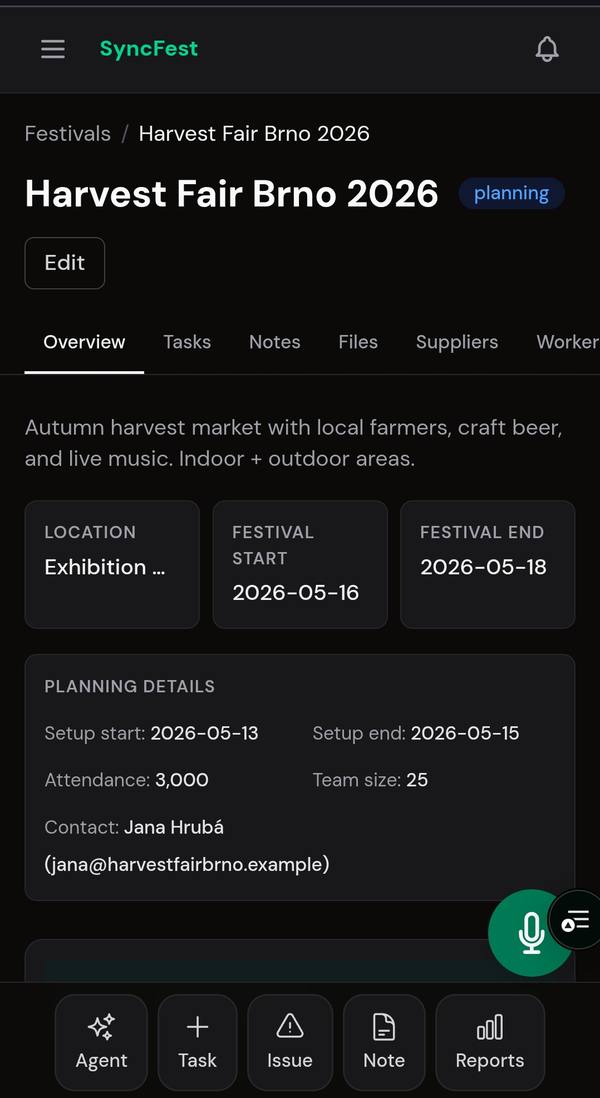Viewport: 600px width, 1098px height.
Task: Open notifications bell
Action: (x=547, y=49)
